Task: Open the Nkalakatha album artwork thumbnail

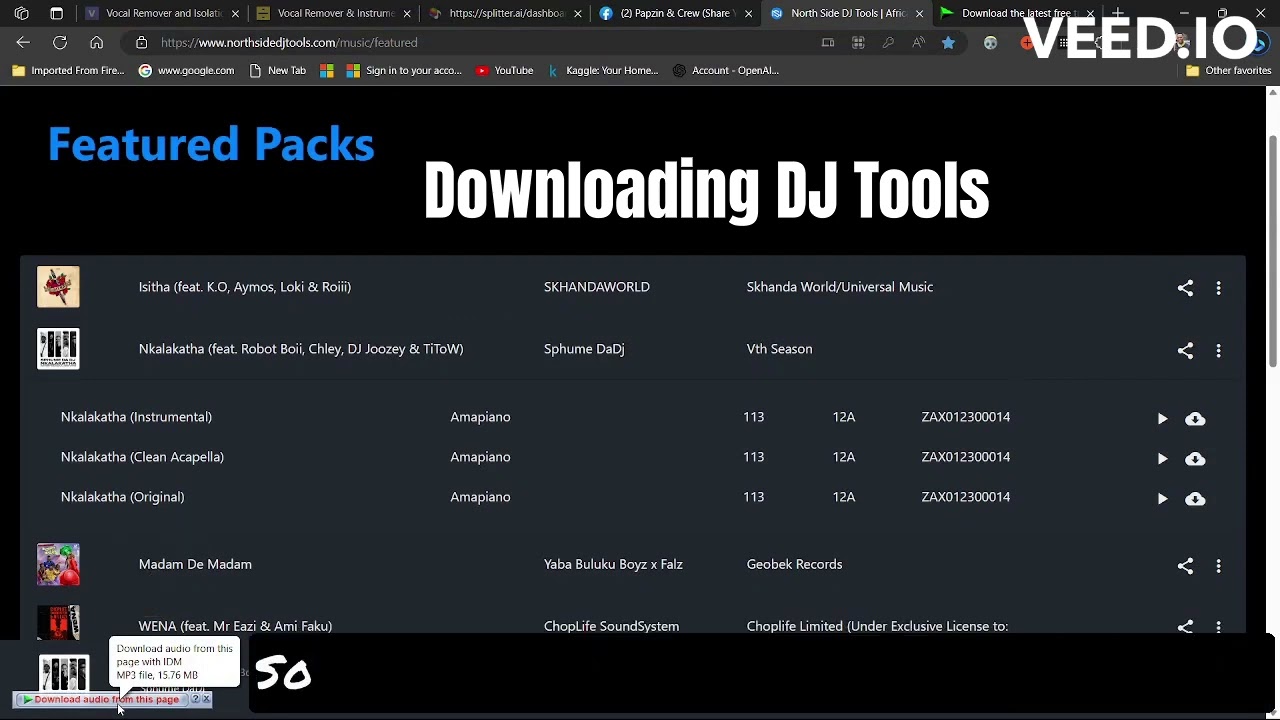Action: (x=58, y=349)
